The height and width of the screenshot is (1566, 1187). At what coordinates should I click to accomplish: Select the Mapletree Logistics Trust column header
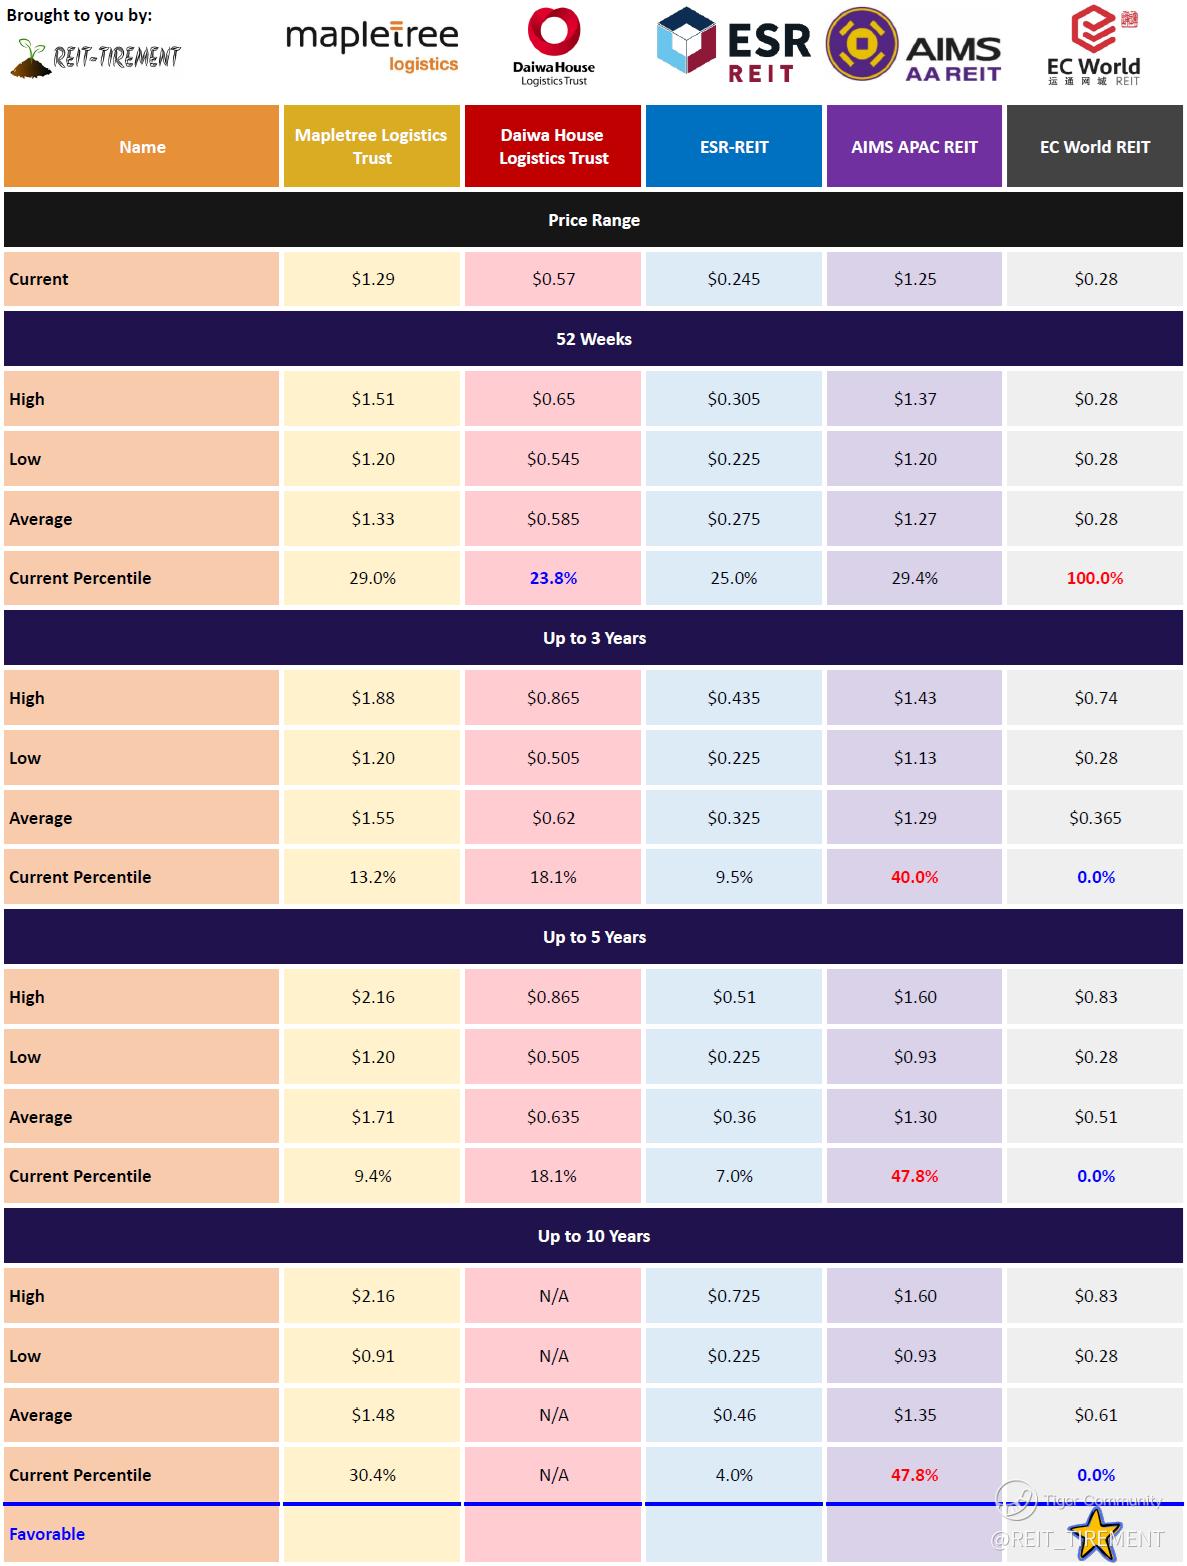pyautogui.click(x=371, y=146)
